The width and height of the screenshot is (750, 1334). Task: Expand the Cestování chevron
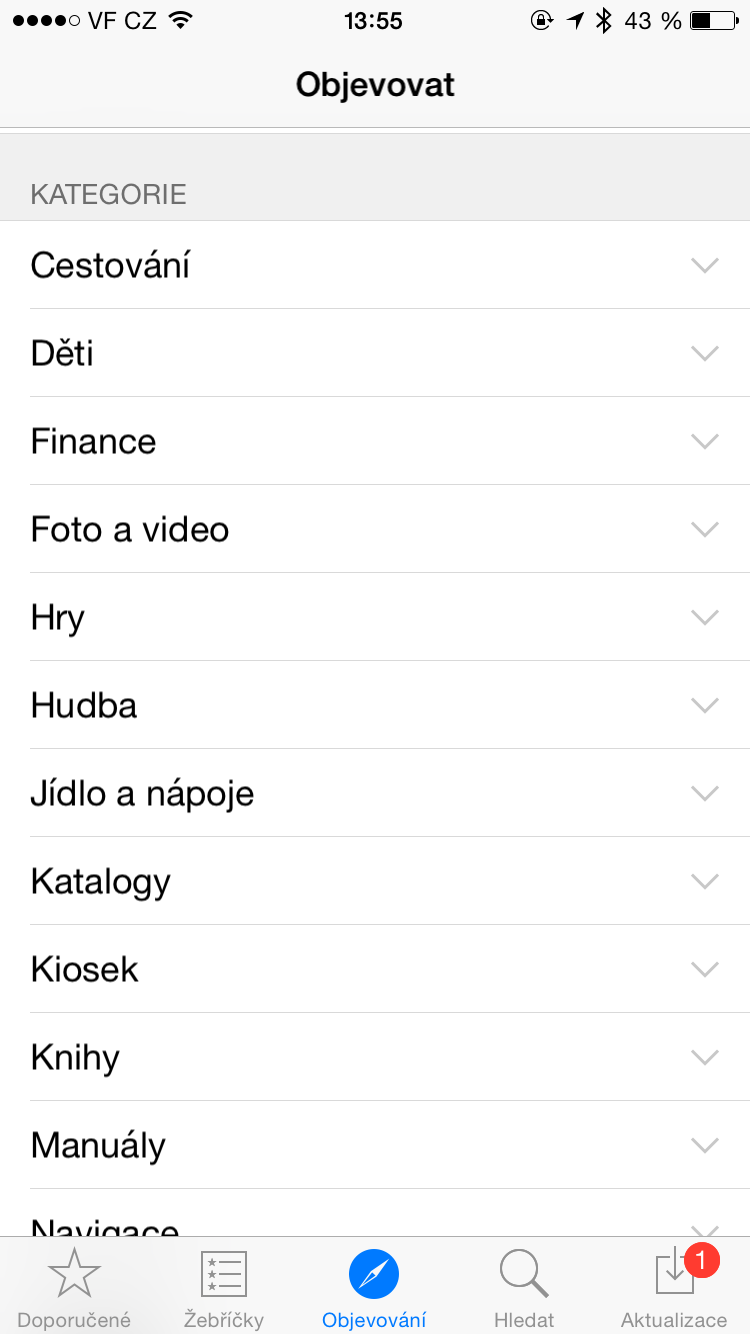click(705, 265)
